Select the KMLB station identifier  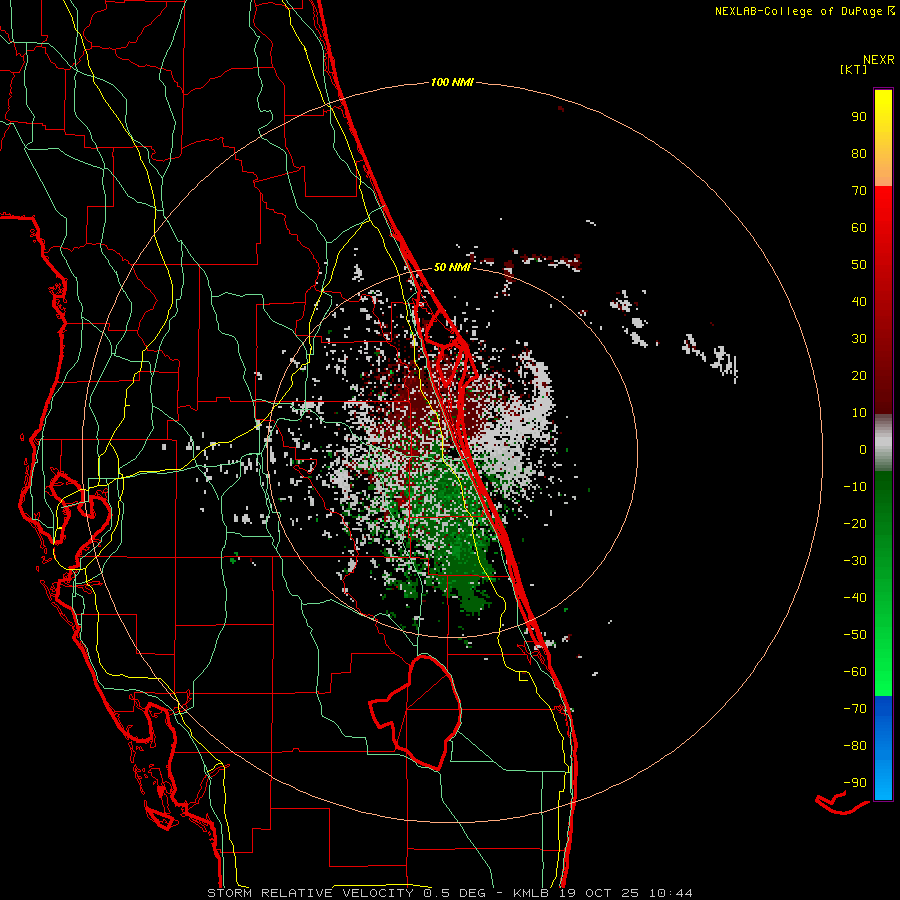pos(530,893)
